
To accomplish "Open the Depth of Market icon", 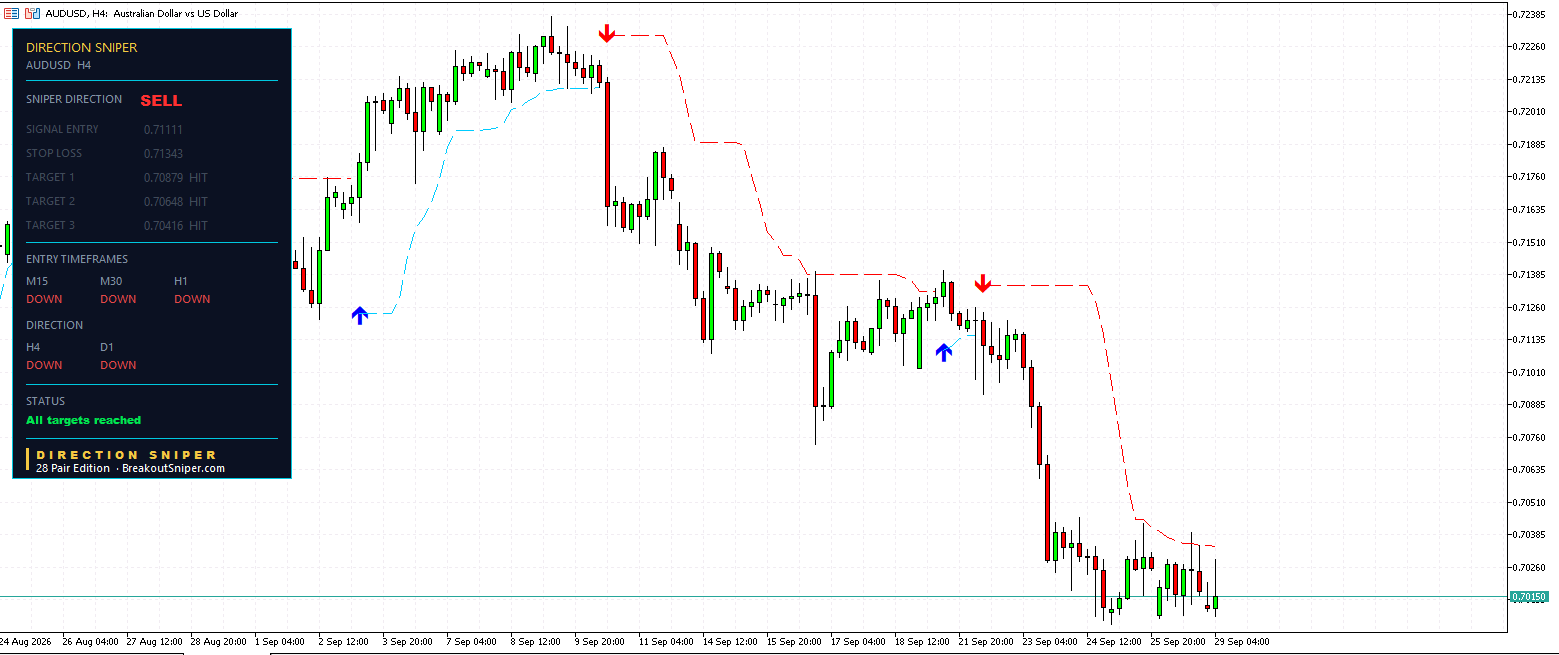I will click(11, 13).
